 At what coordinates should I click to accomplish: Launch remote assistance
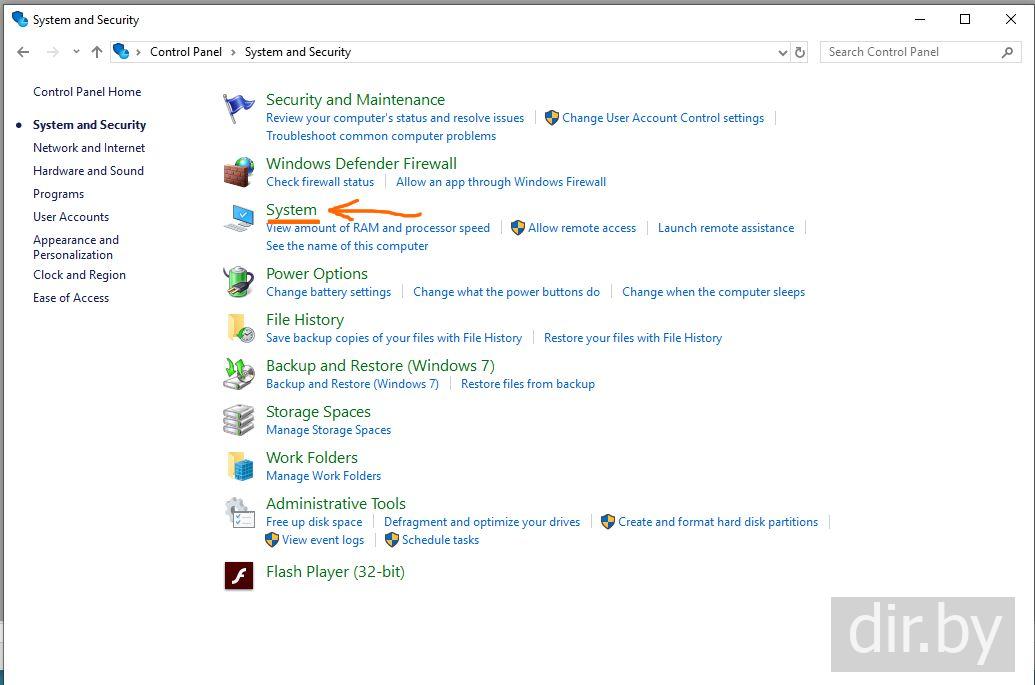726,228
